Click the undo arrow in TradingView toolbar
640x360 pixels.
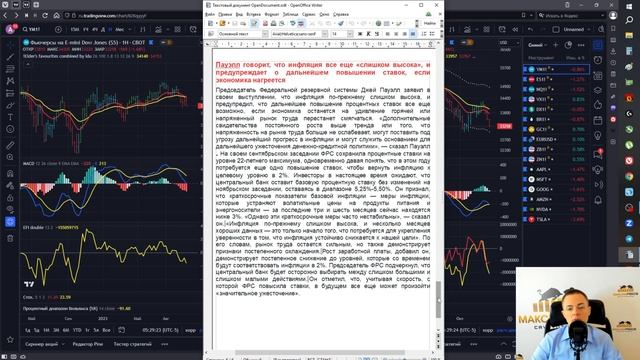click(x=530, y=29)
